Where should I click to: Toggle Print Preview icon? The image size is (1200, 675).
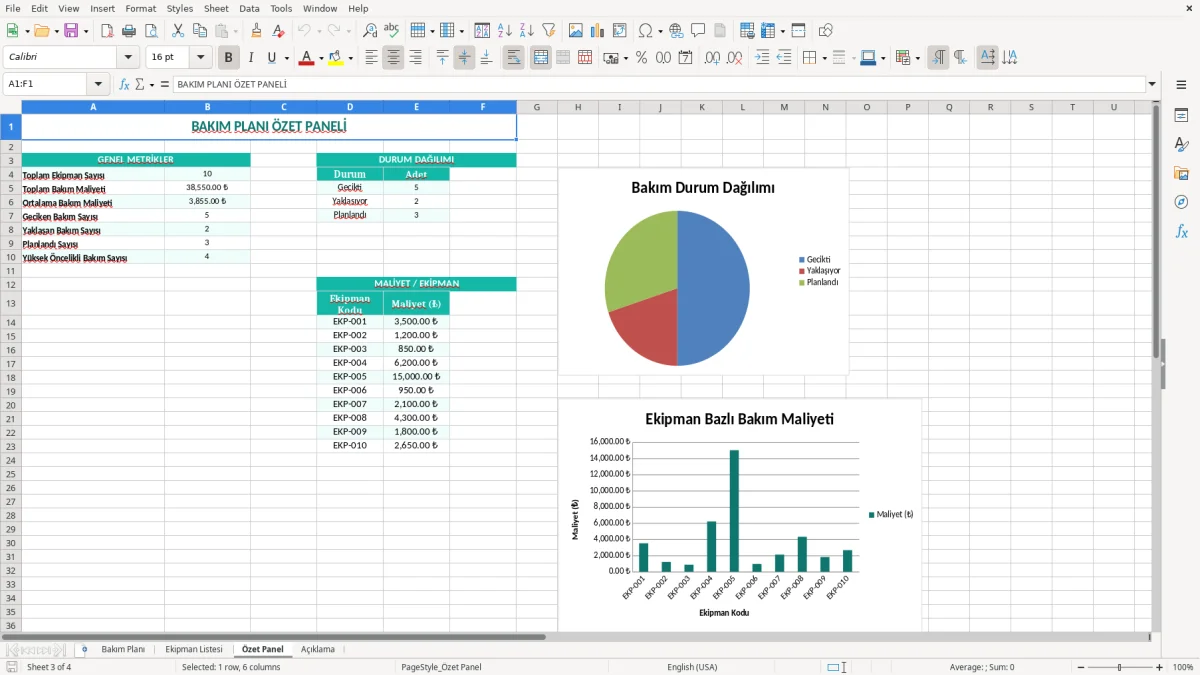coord(151,31)
